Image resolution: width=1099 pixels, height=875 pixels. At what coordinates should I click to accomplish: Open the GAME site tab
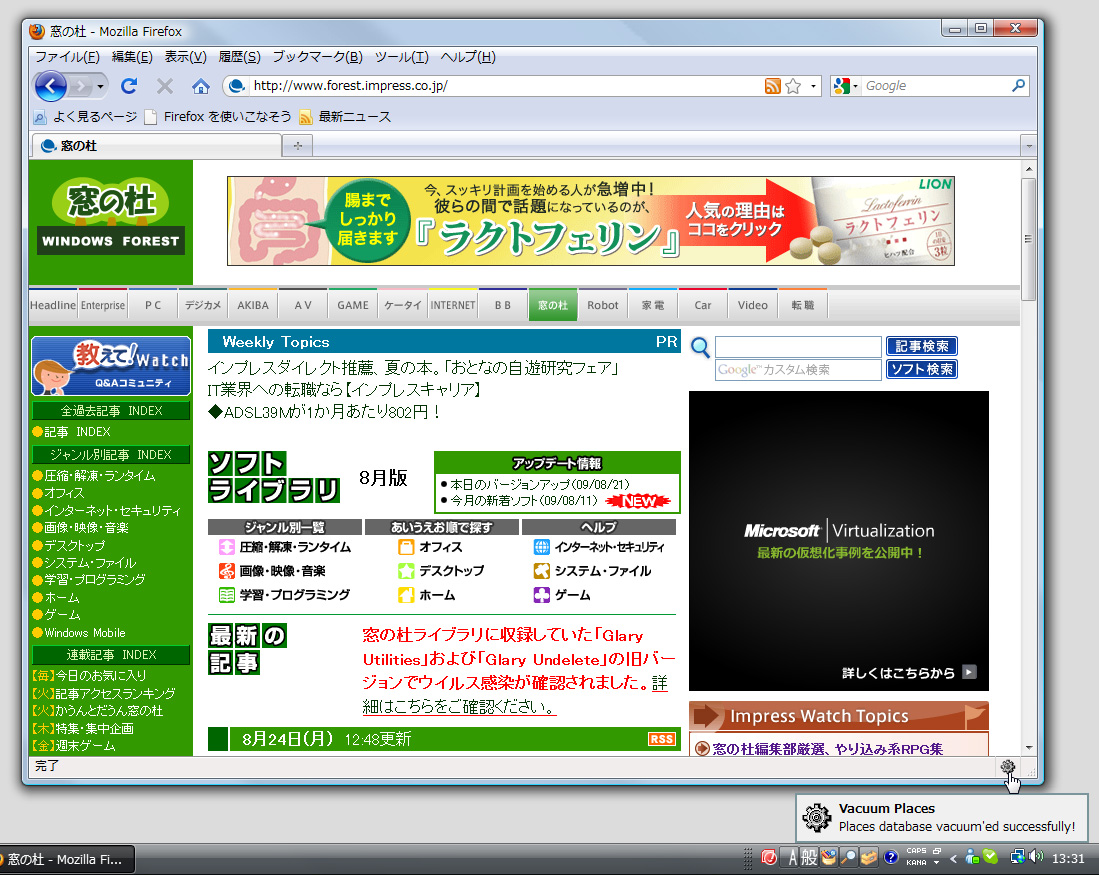(353, 305)
